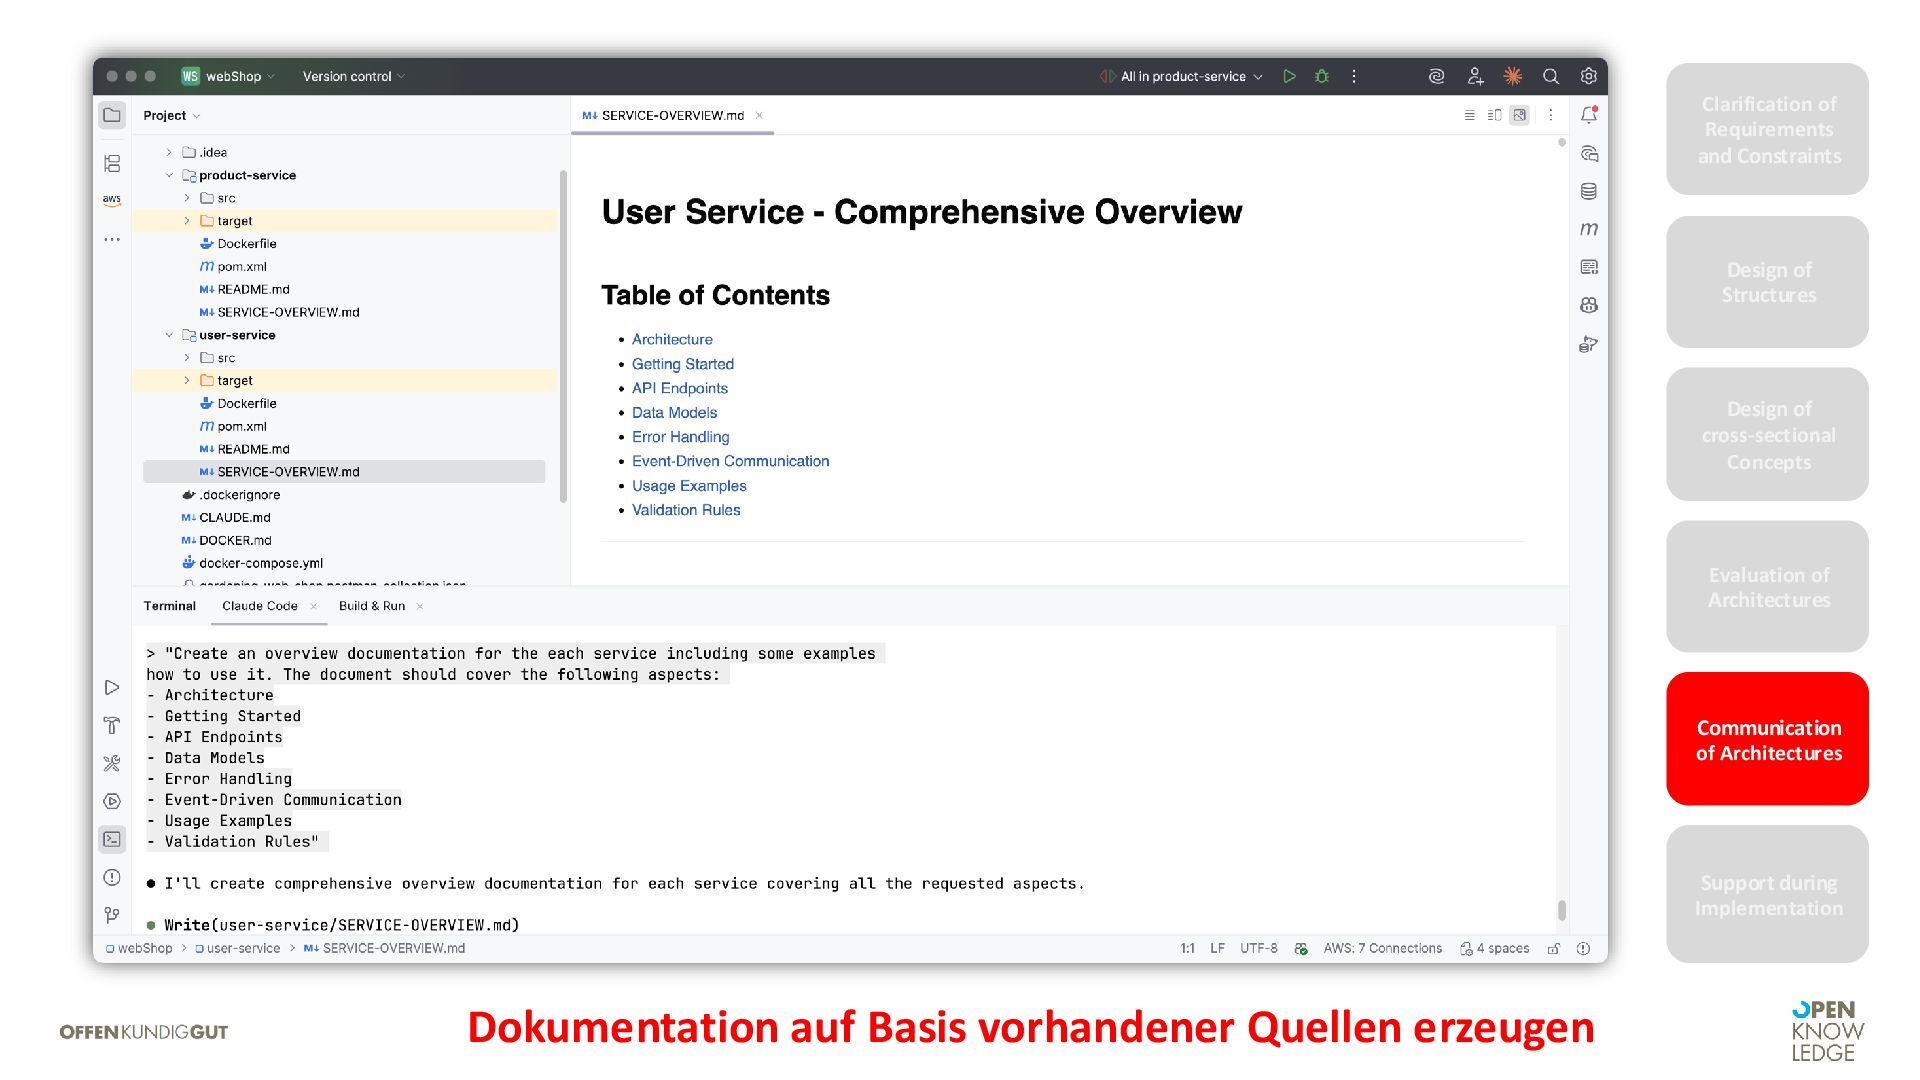1920x1080 pixels.
Task: Follow the Event-Driven Communication link
Action: coord(730,461)
